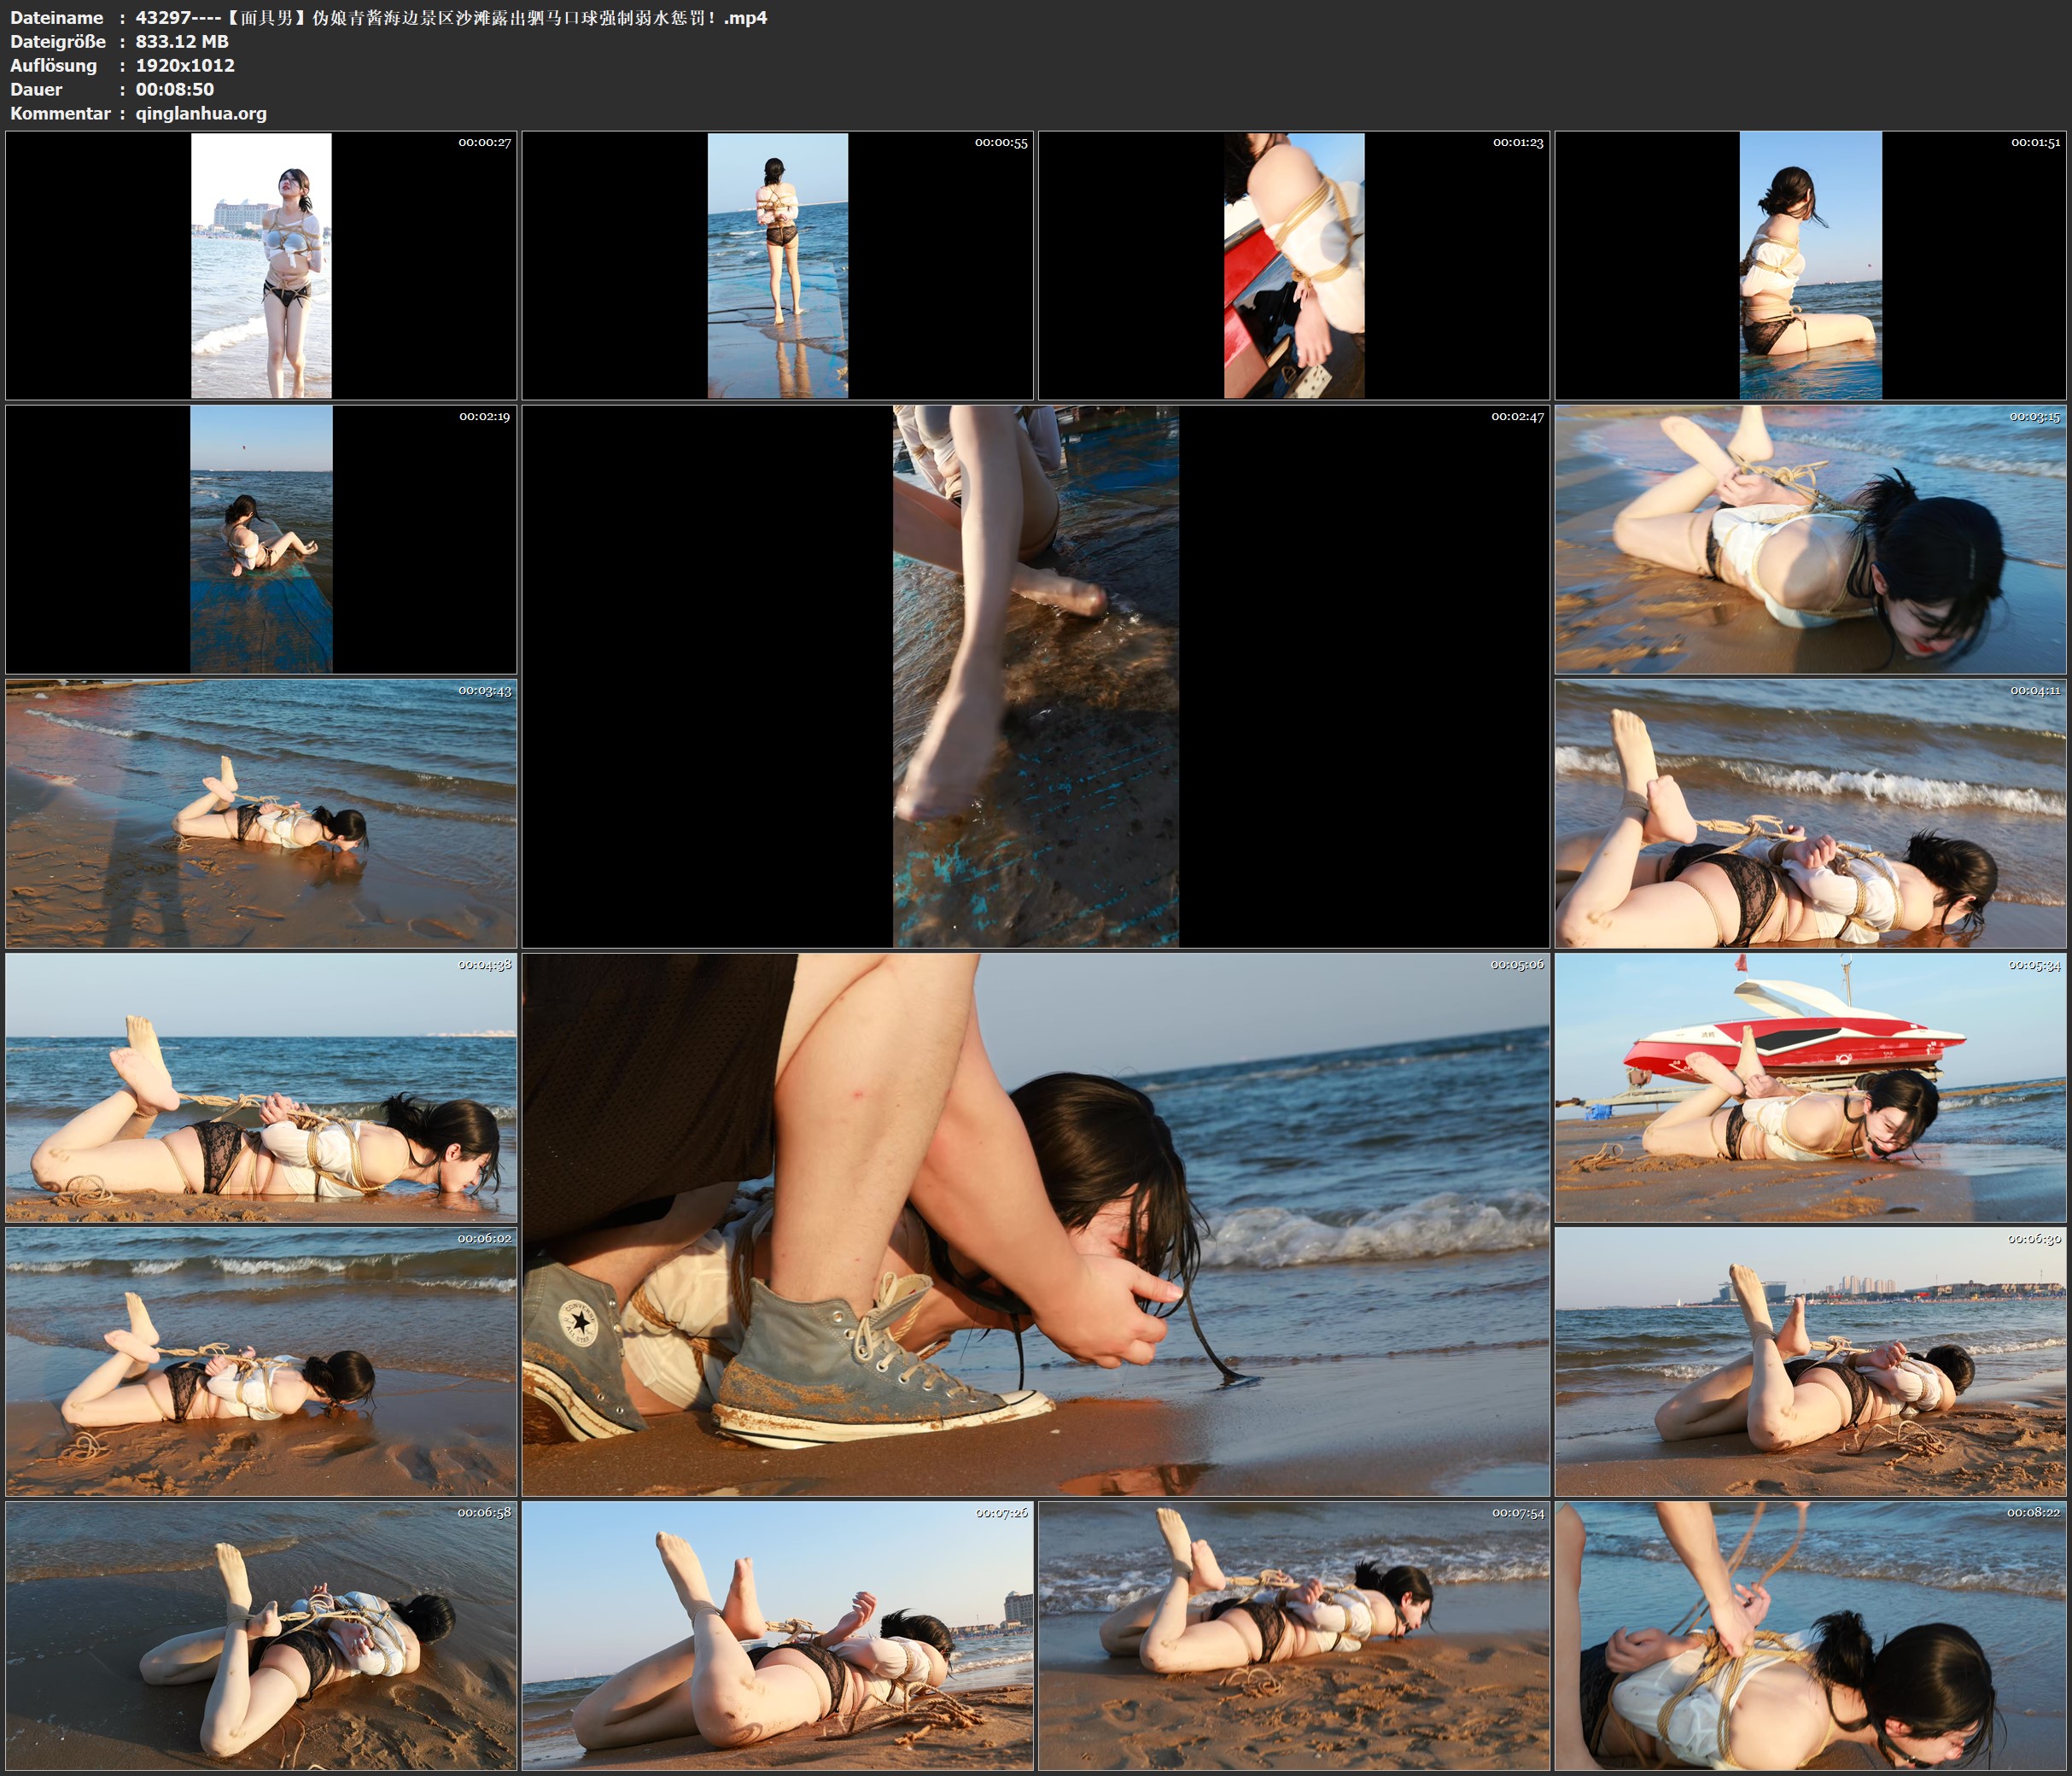This screenshot has width=2072, height=1776.
Task: Open the frame marked 00:00:55
Action: pos(777,266)
